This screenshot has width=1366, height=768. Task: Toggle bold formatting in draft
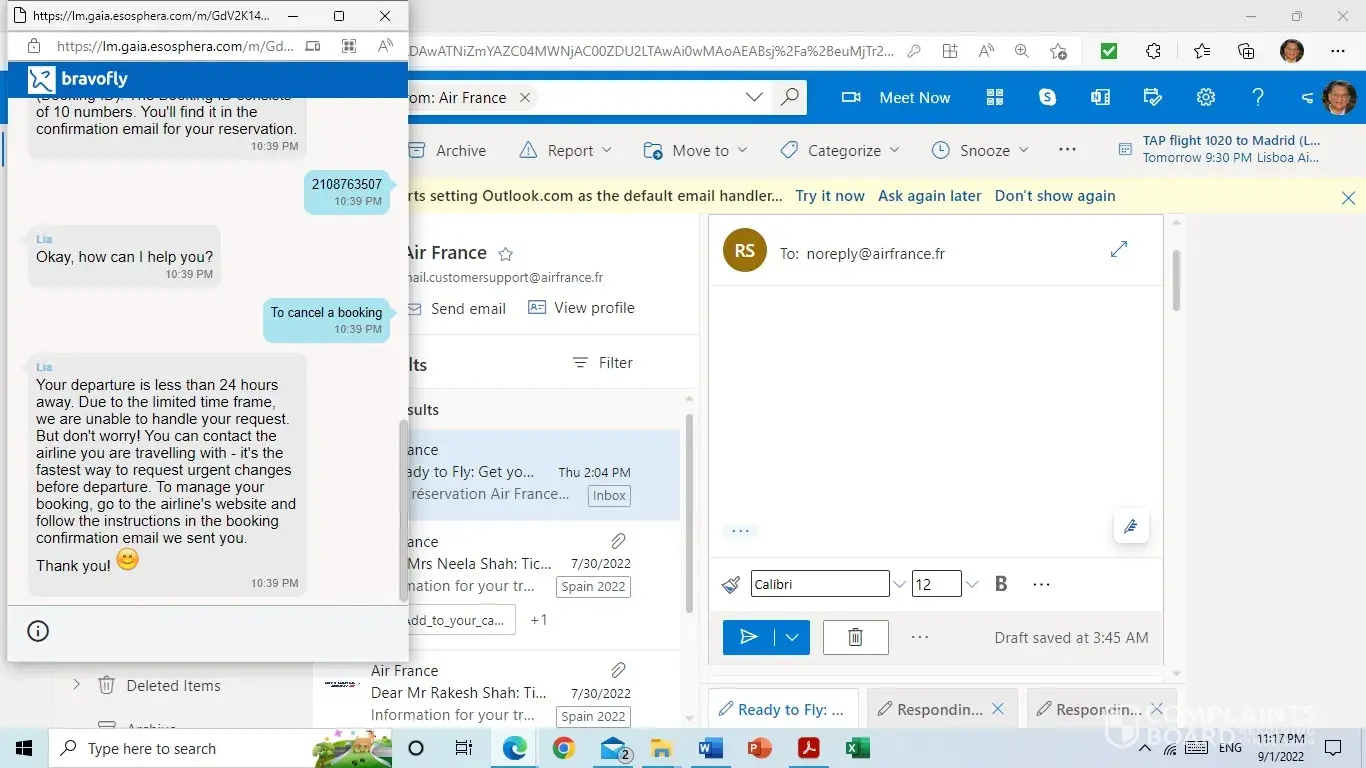[1000, 584]
